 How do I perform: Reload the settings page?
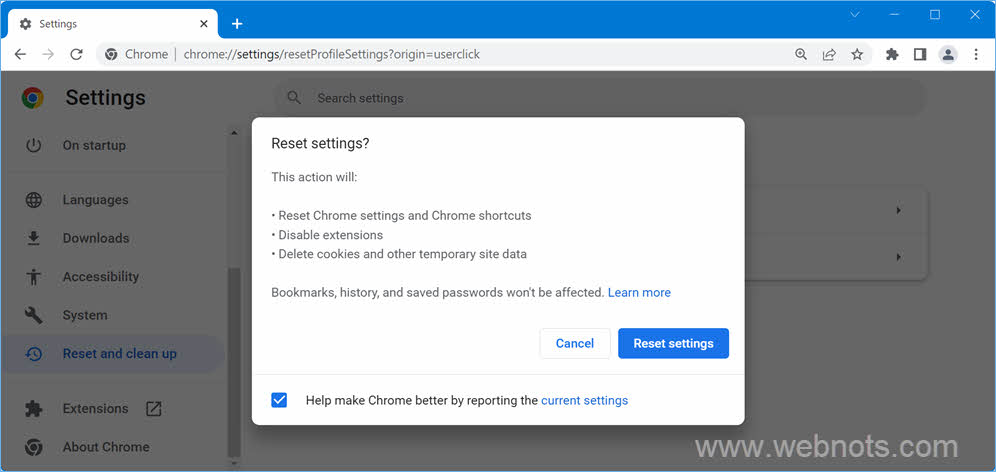[76, 55]
